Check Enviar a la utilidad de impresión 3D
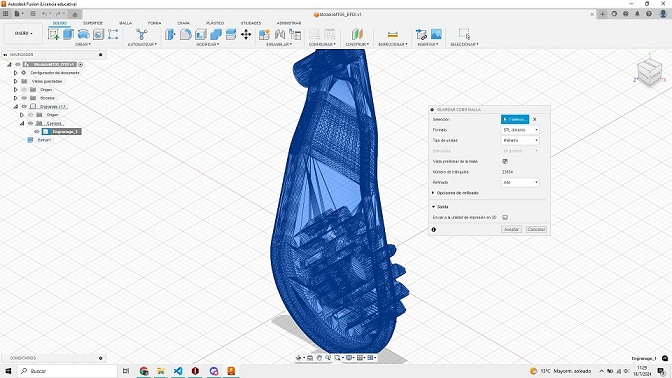 pos(505,217)
